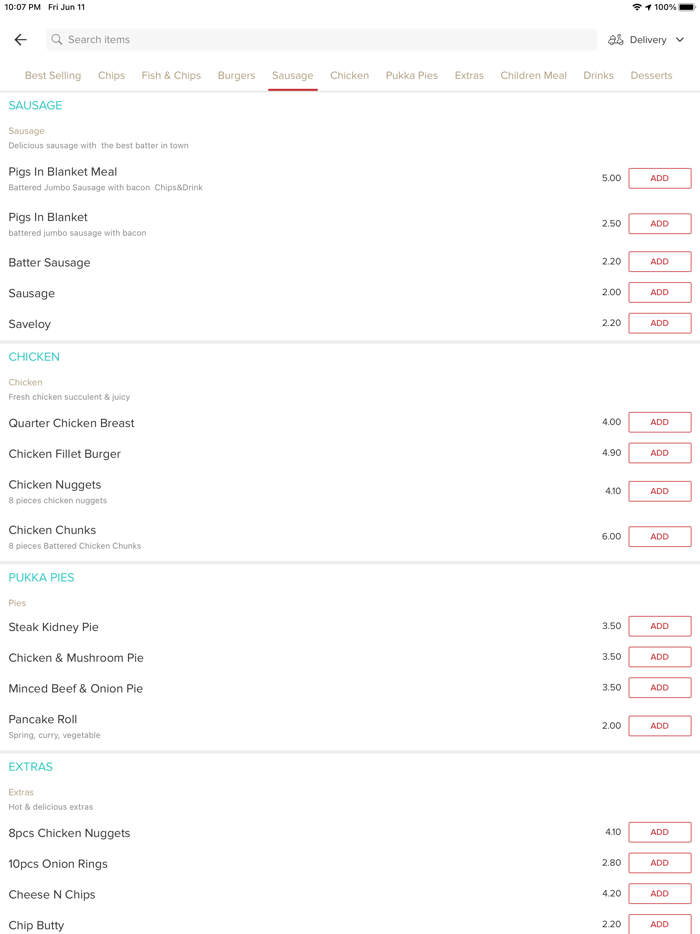
Task: Open the Fish & Chips tab
Action: 171,76
